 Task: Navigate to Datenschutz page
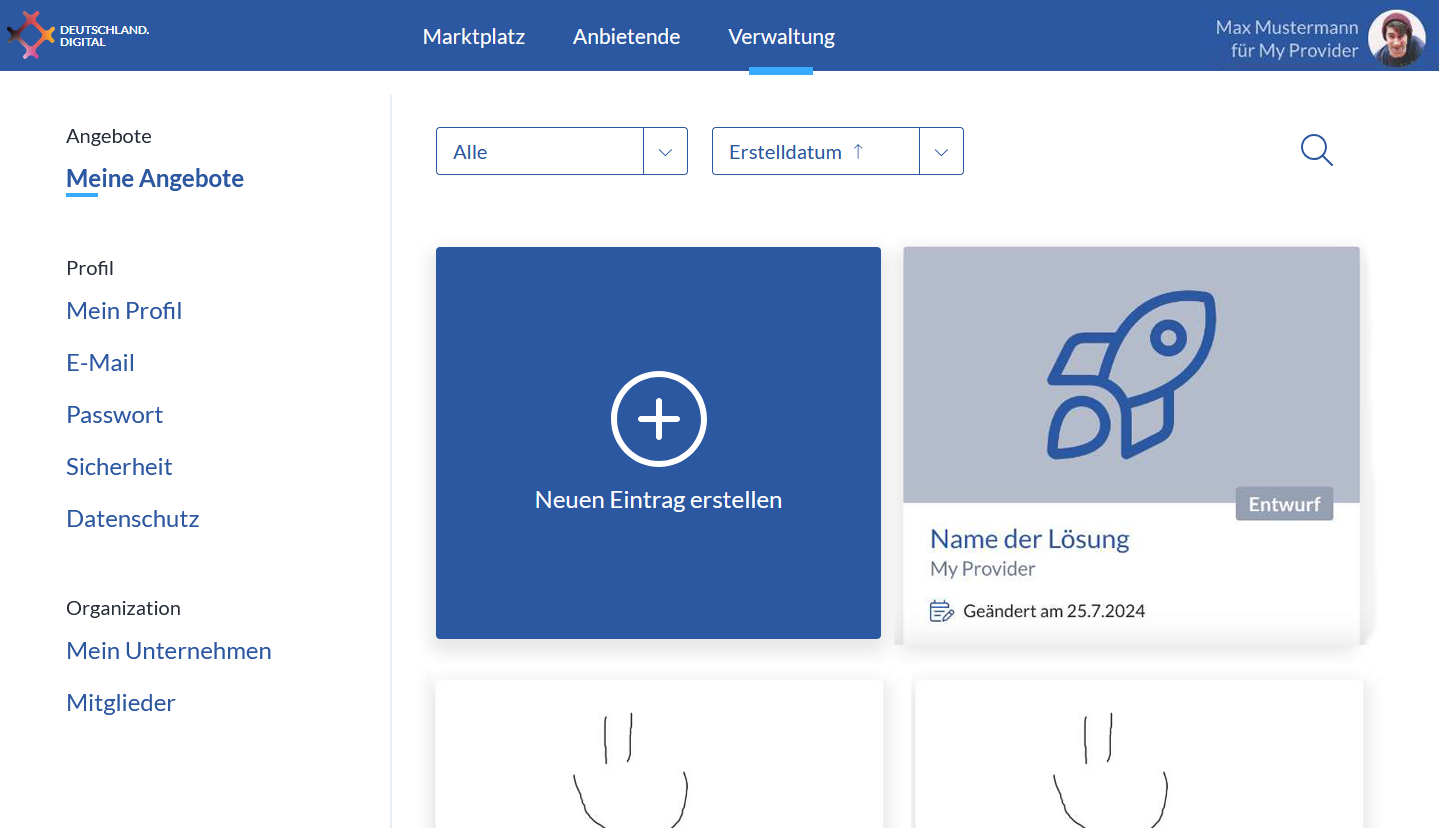coord(132,519)
